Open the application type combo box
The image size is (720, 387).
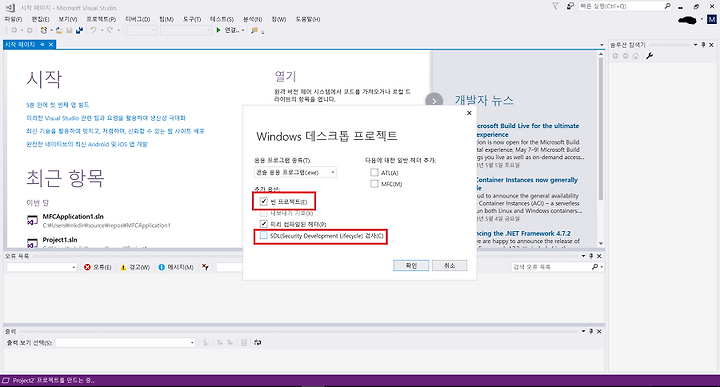[295, 172]
